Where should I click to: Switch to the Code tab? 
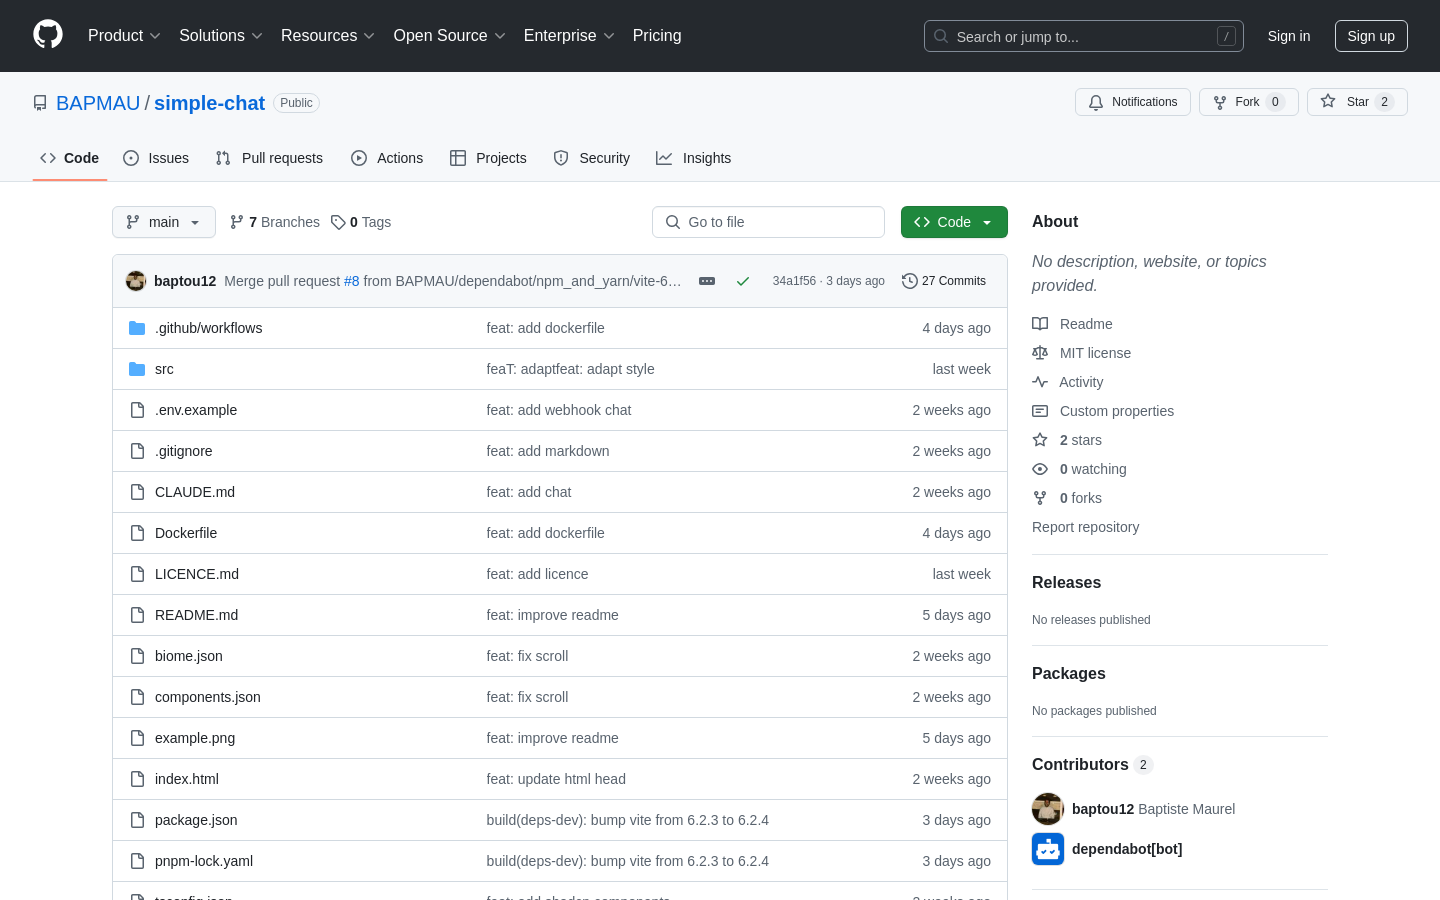pyautogui.click(x=70, y=158)
